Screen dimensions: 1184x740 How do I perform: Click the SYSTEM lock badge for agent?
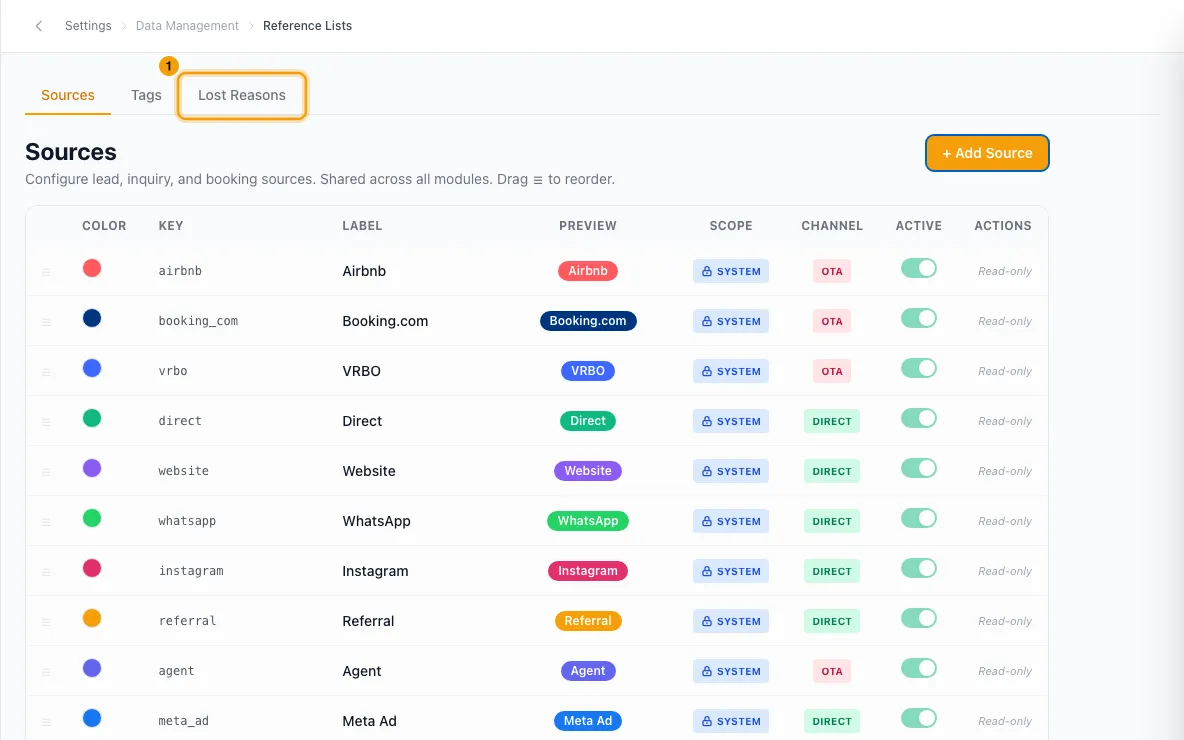point(731,671)
